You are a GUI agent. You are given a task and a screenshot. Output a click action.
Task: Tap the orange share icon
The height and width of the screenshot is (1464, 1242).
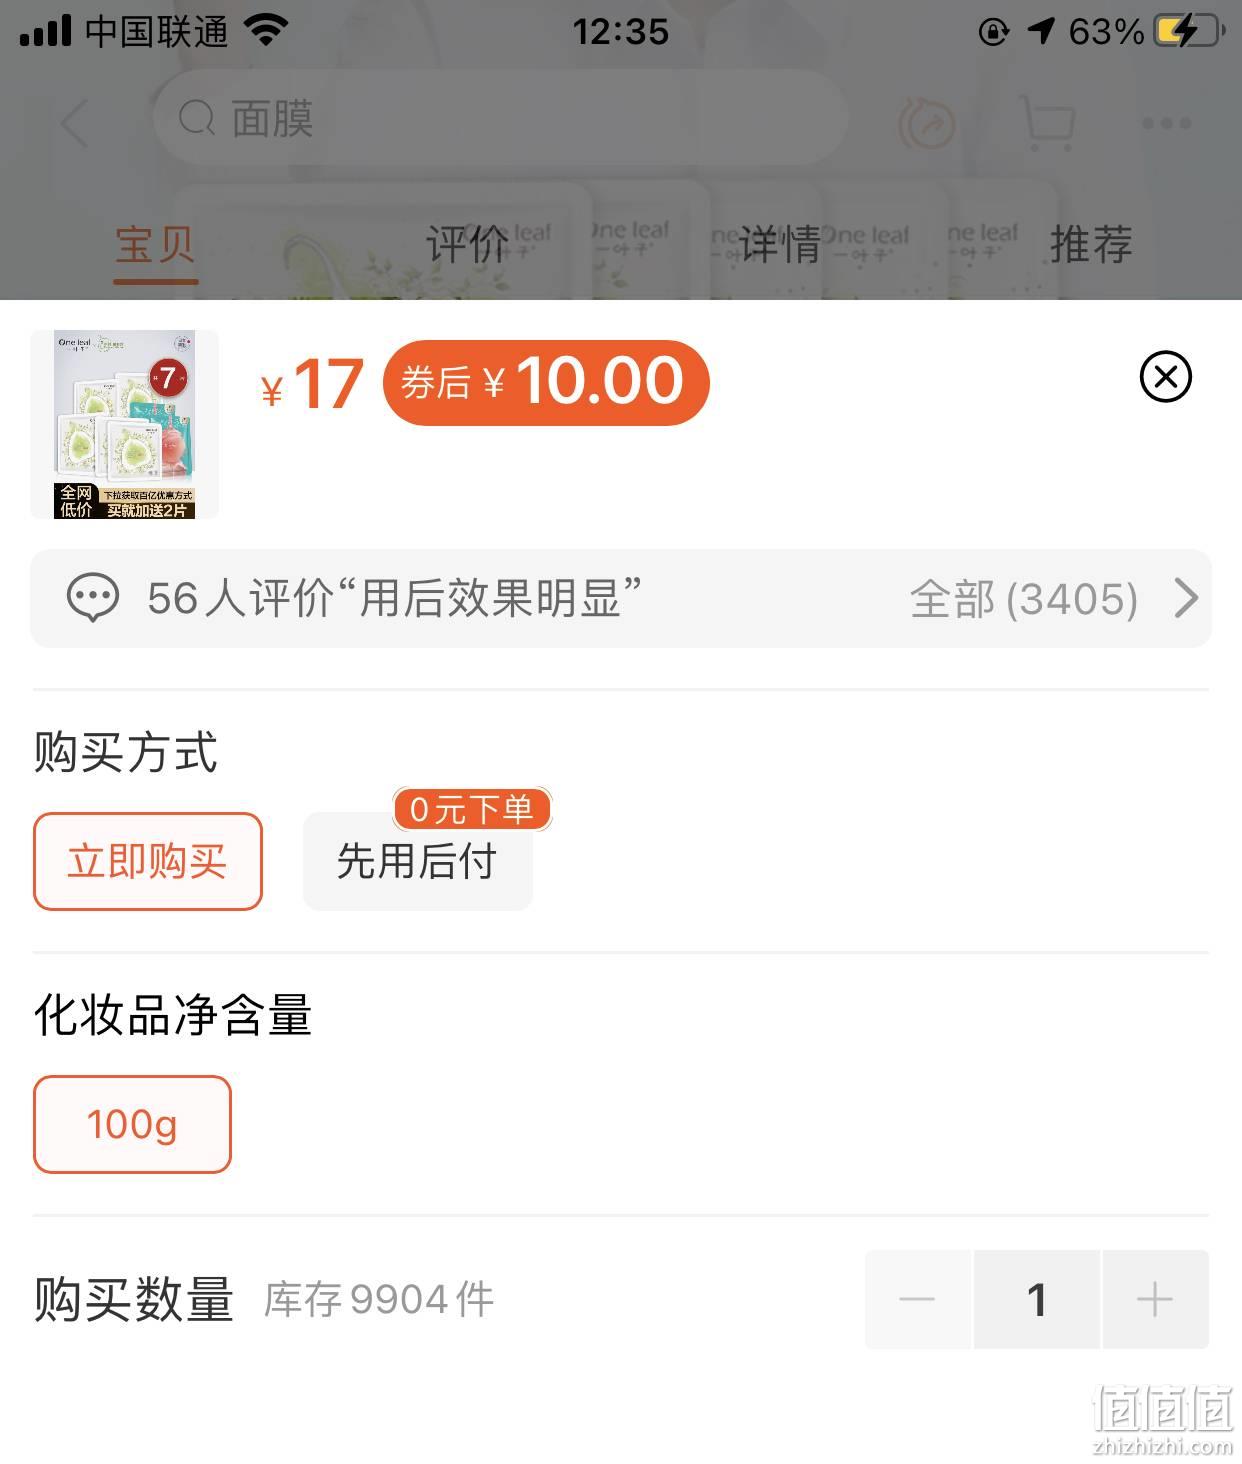click(x=926, y=124)
